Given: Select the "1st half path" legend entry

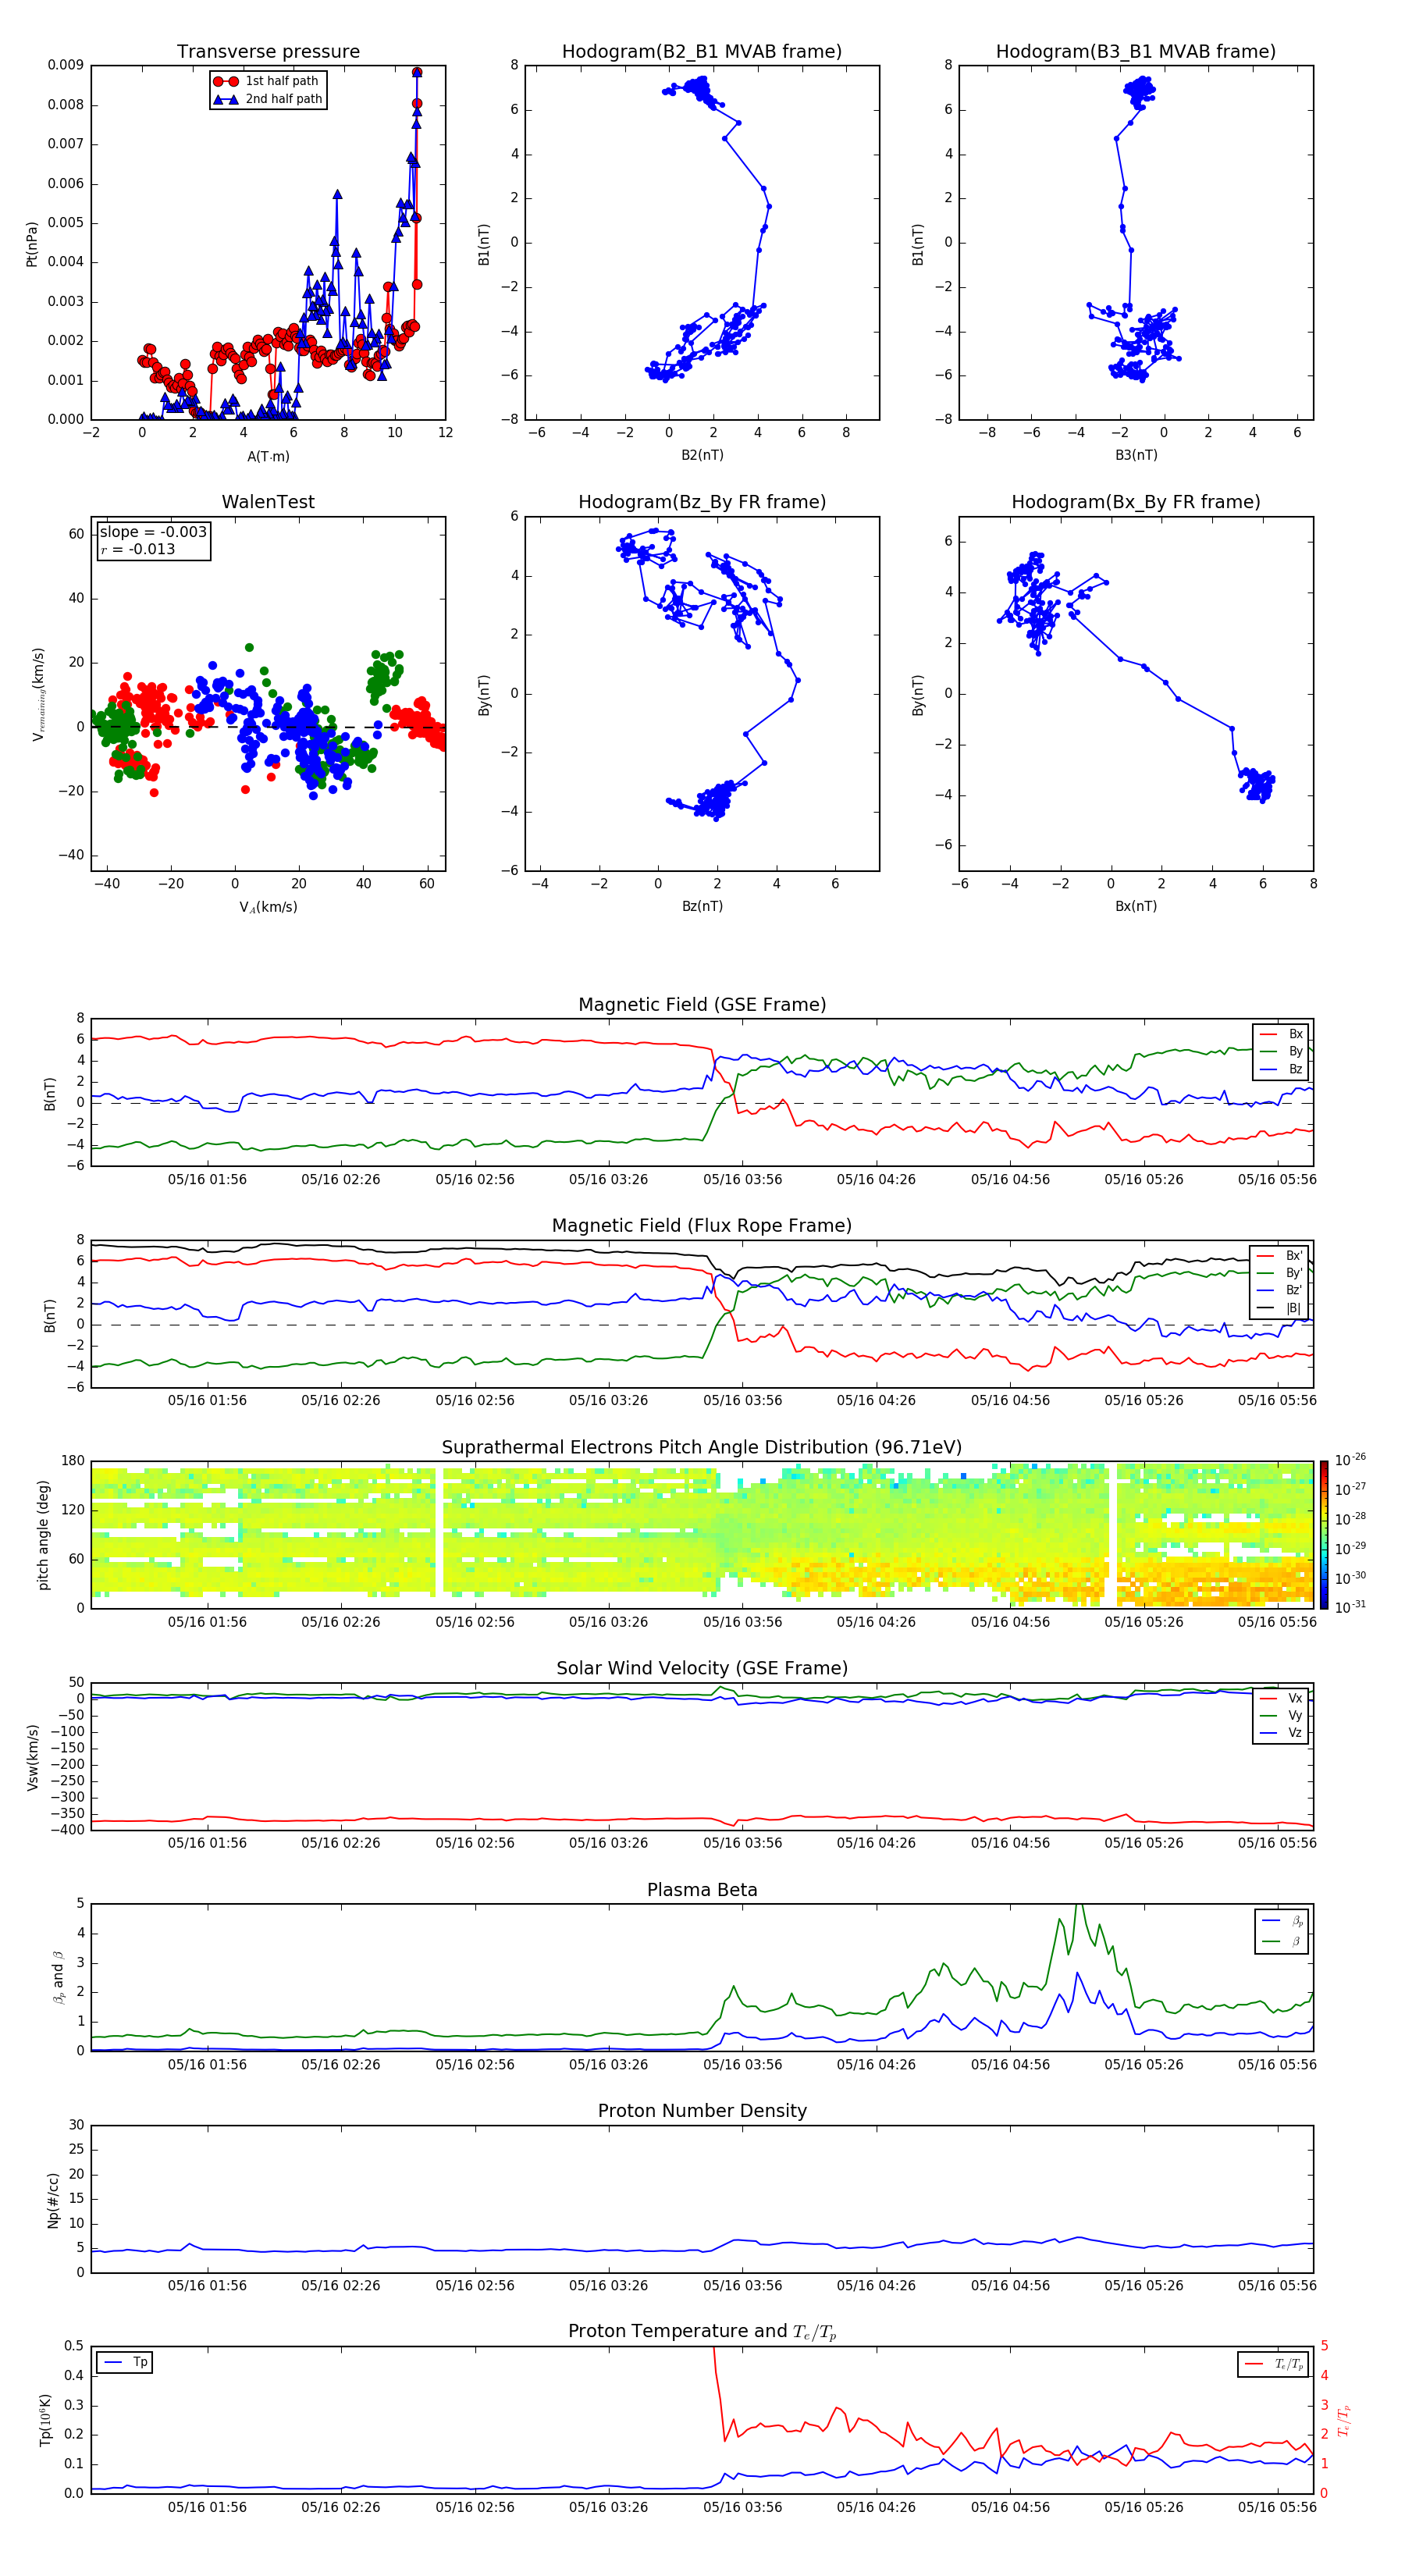Looking at the screenshot, I should point(267,81).
